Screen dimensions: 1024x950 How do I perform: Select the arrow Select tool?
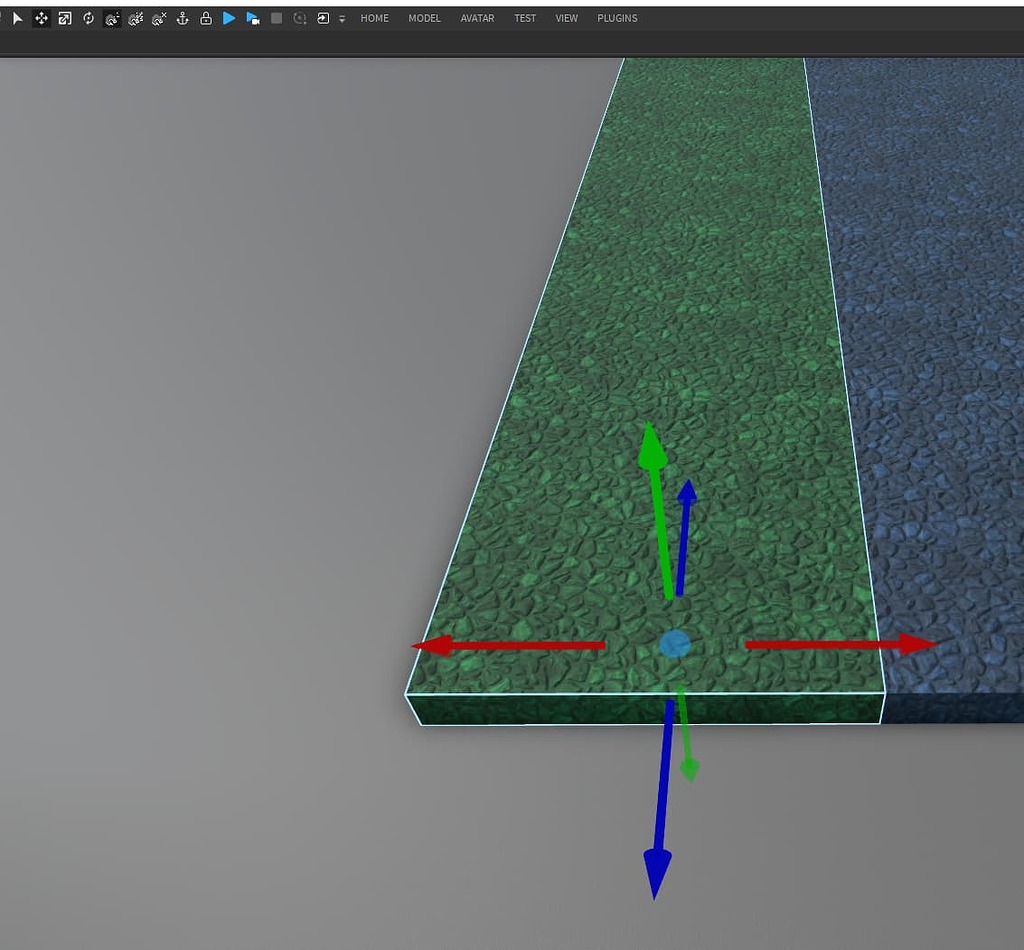tap(17, 18)
